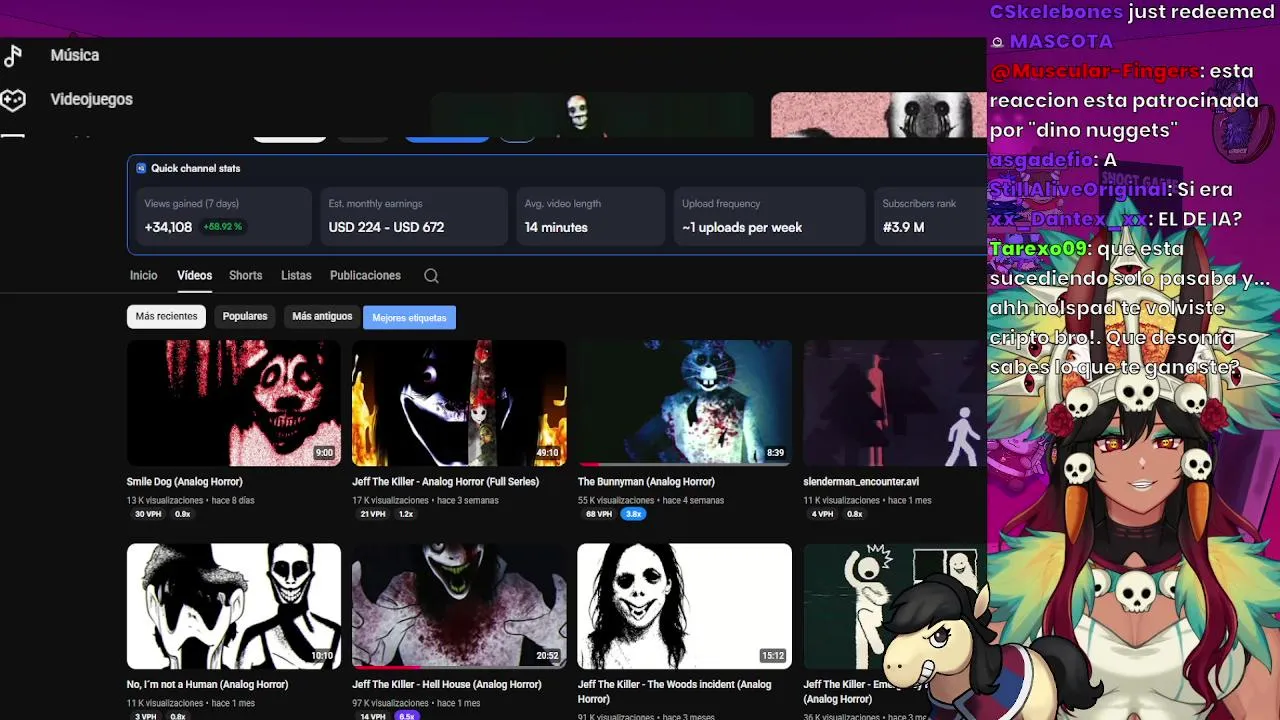Click the 1.2x badge under Full Series

point(406,514)
